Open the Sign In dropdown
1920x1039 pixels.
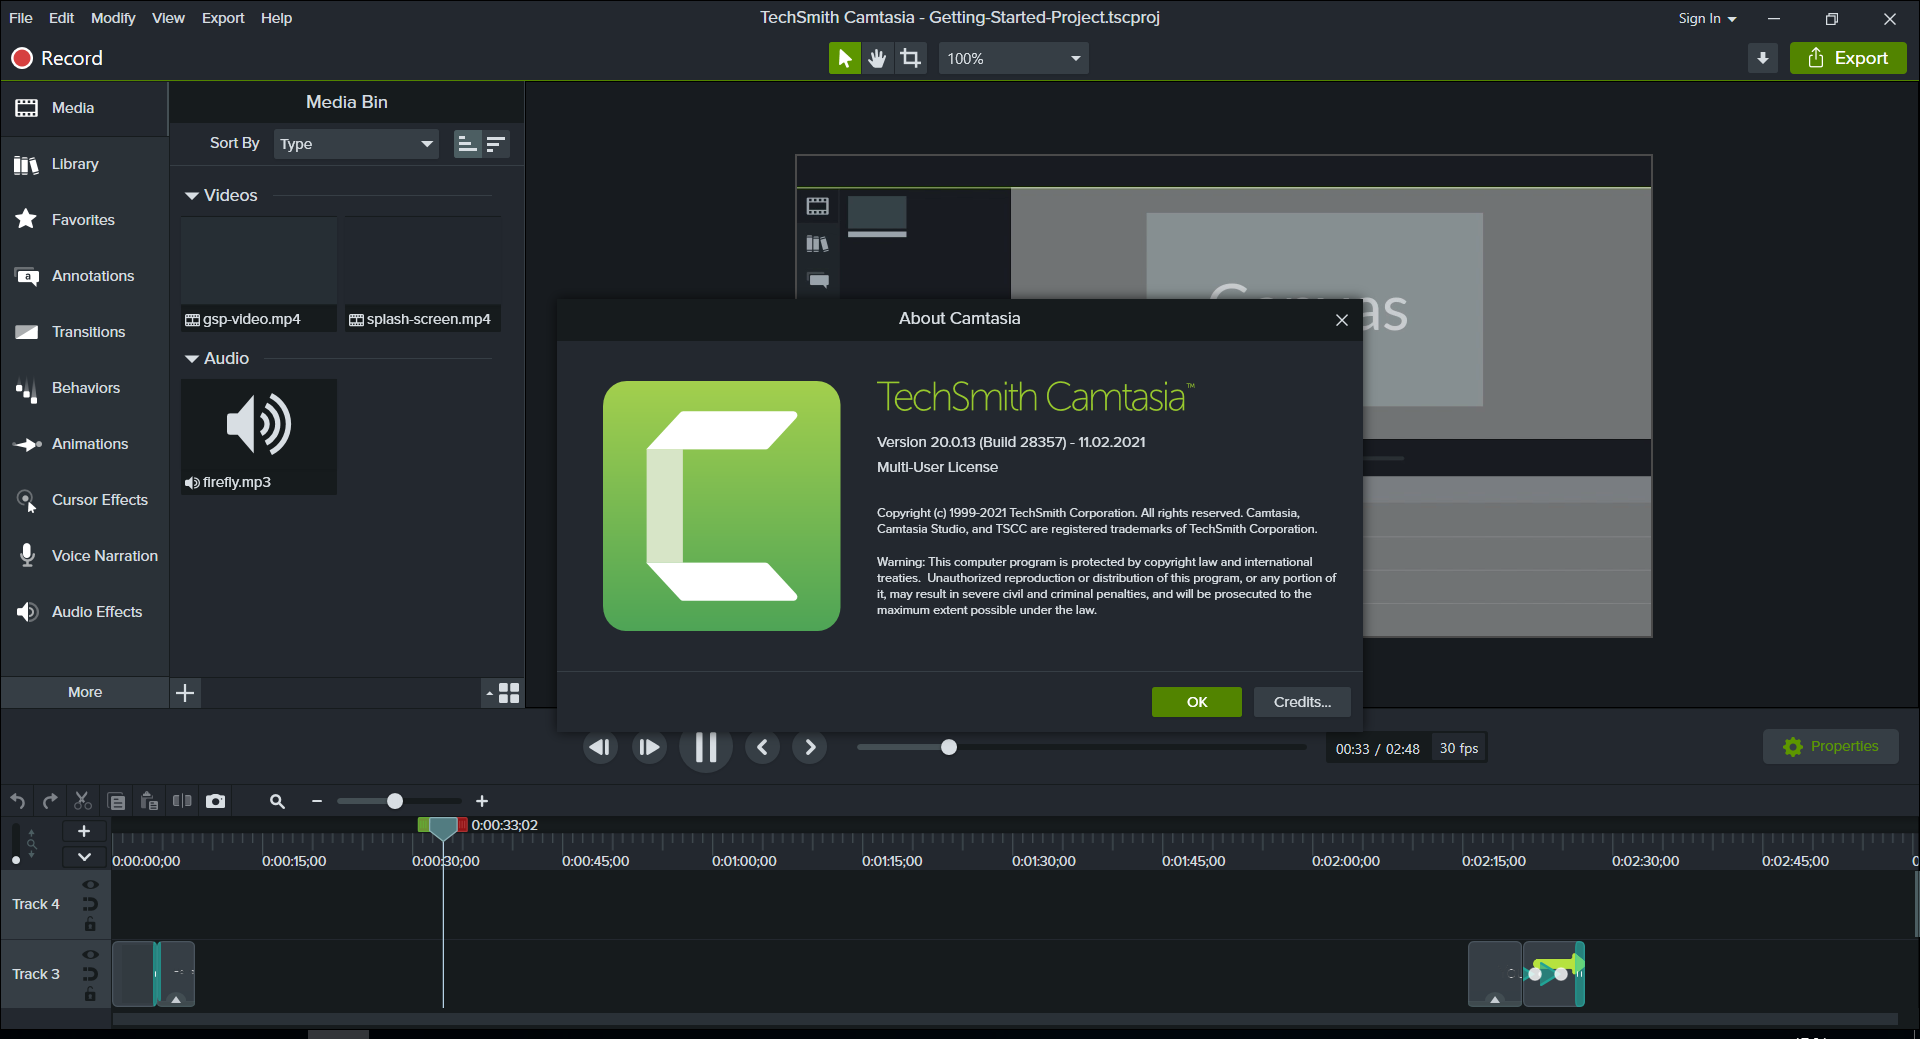tap(1707, 18)
